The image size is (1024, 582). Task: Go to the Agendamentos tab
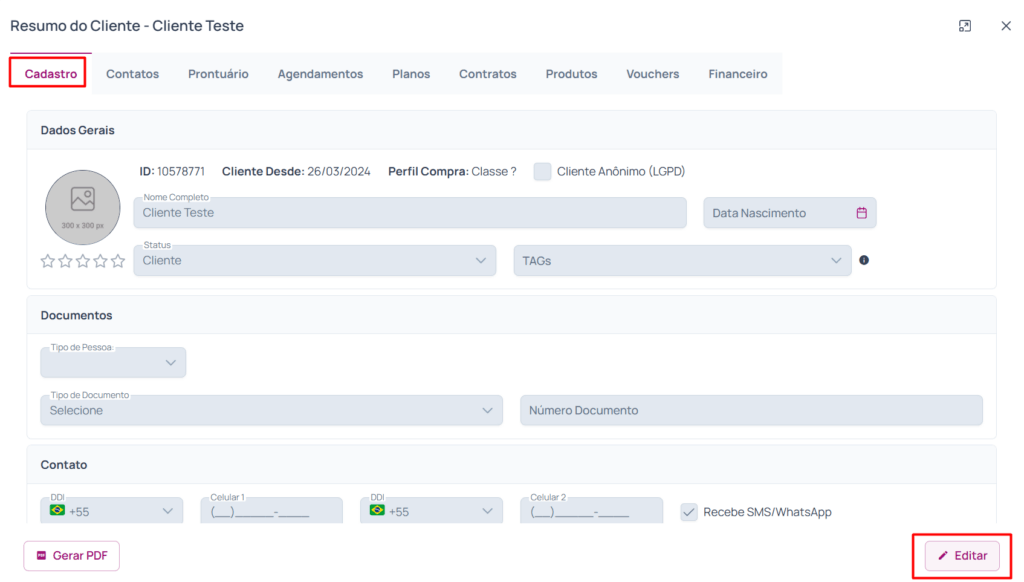(320, 74)
